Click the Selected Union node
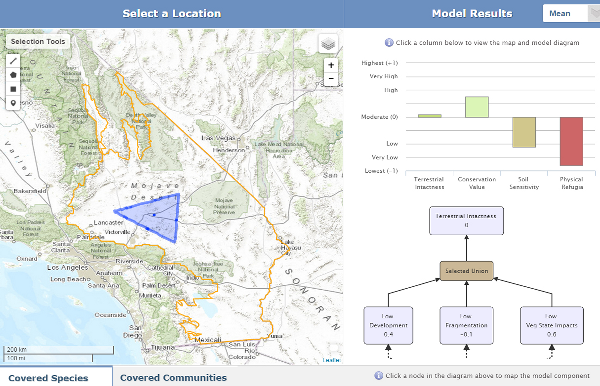 (x=466, y=271)
